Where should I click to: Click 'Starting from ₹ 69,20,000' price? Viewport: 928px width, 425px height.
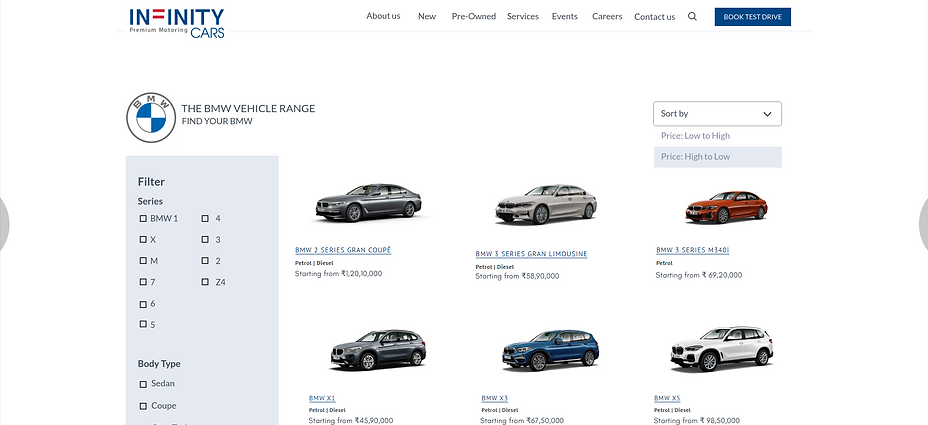click(x=699, y=275)
